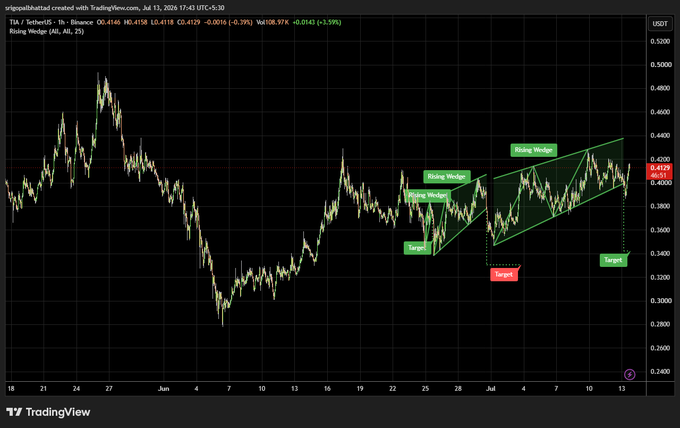Click the Jun month label on time axis
Viewport: 680px width, 428px height.
163,389
